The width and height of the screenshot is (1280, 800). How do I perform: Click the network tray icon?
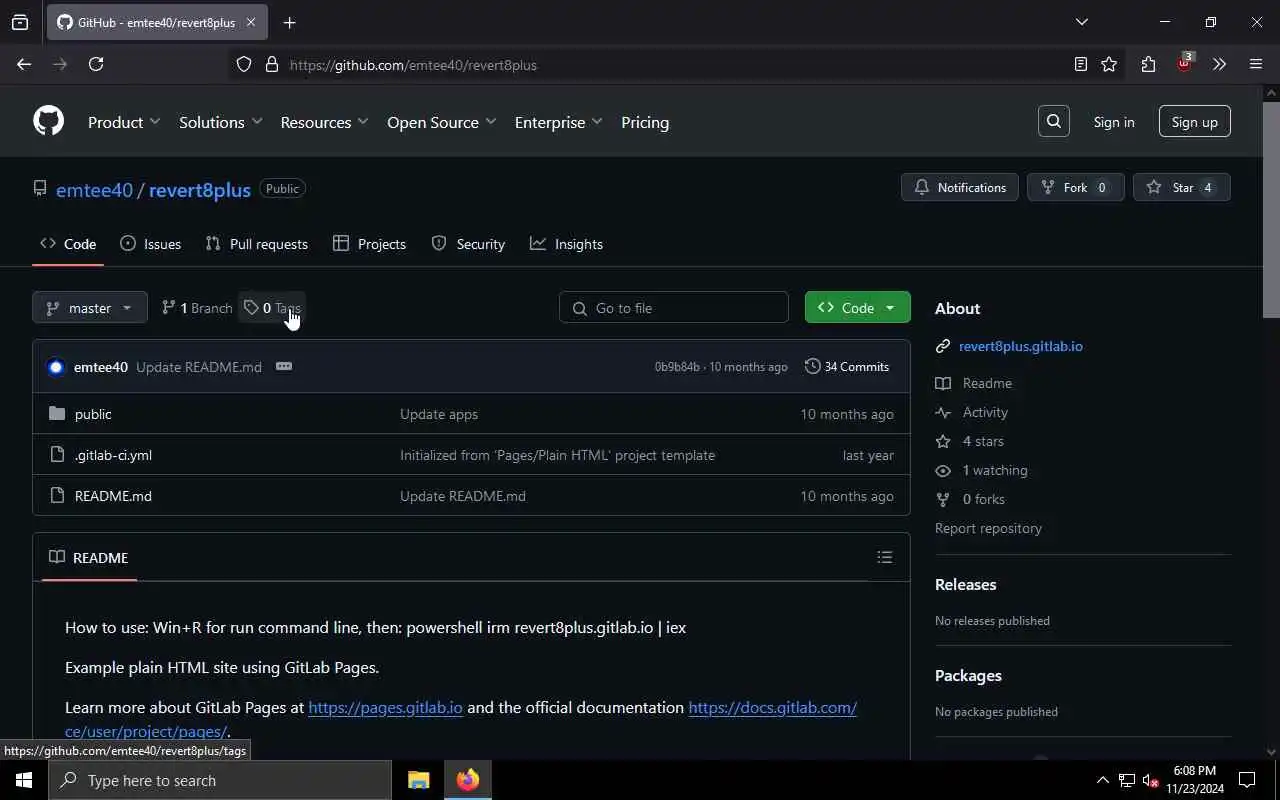pos(1126,780)
